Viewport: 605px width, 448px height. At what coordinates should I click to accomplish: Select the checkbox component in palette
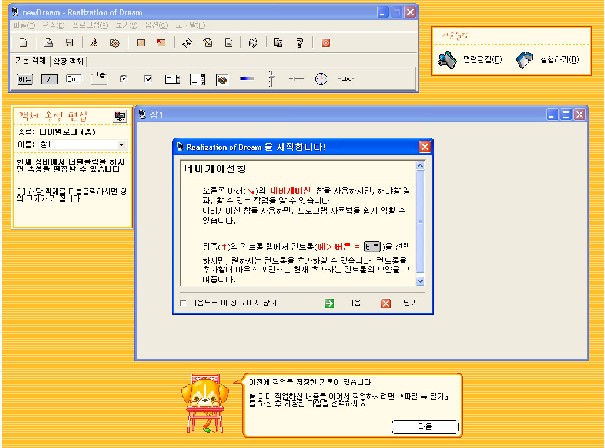pos(147,78)
